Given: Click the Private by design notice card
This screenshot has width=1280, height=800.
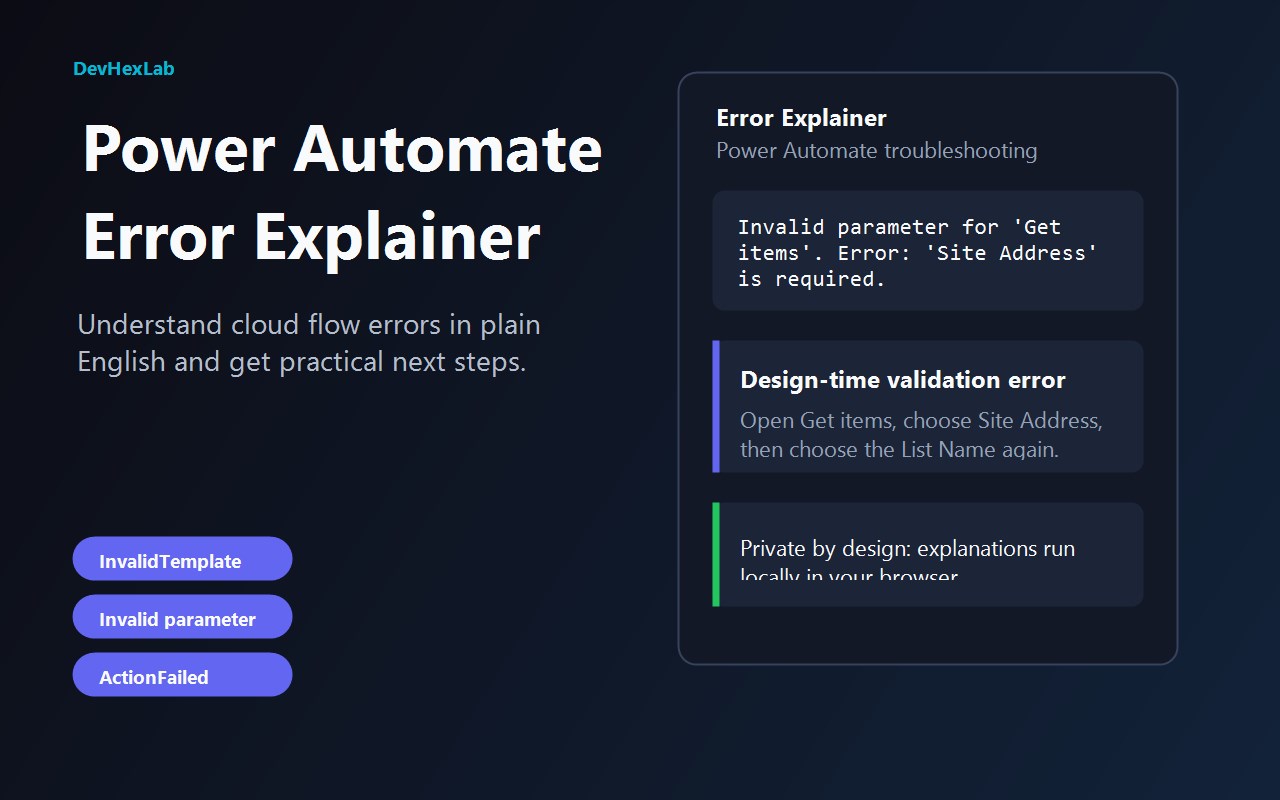Looking at the screenshot, I should pyautogui.click(x=928, y=554).
